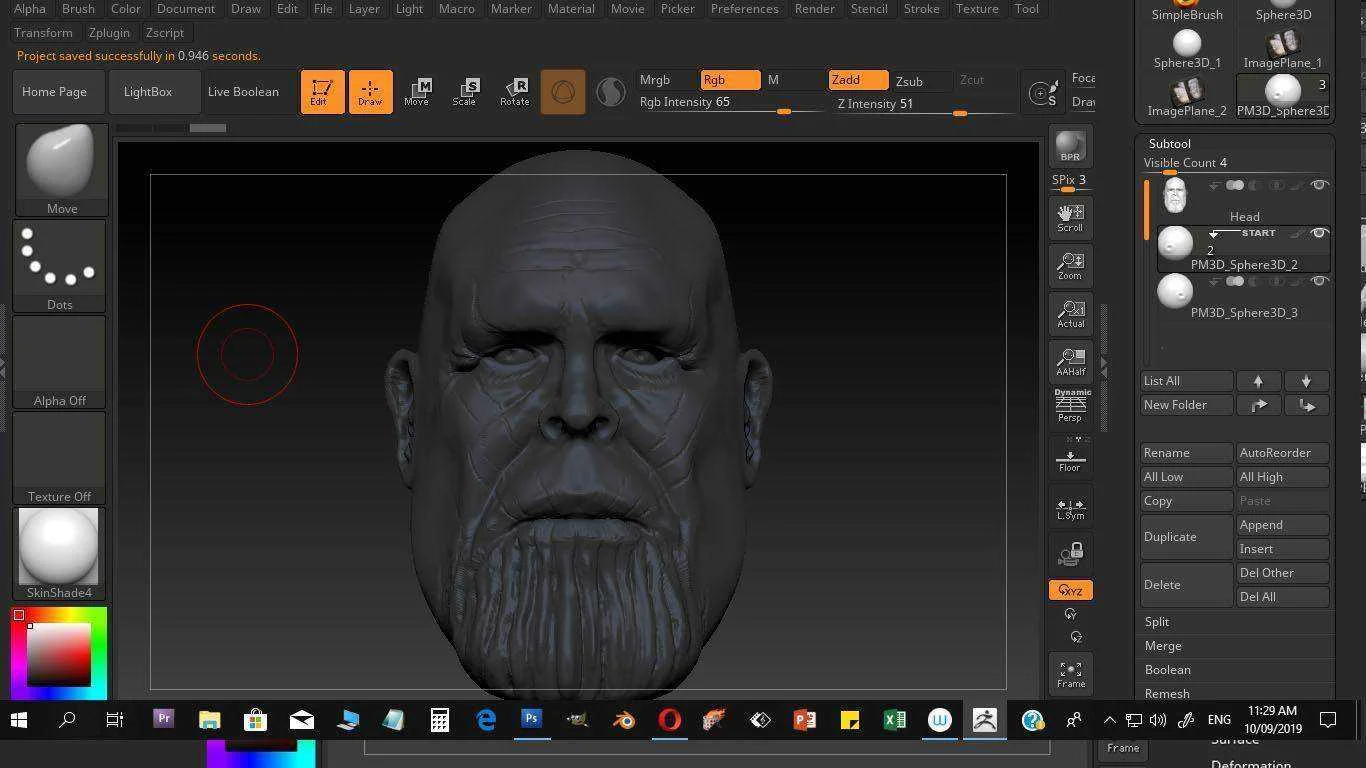Screen dimensions: 1366x768
Task: Click the AAHalf view icon
Action: pos(1070,362)
